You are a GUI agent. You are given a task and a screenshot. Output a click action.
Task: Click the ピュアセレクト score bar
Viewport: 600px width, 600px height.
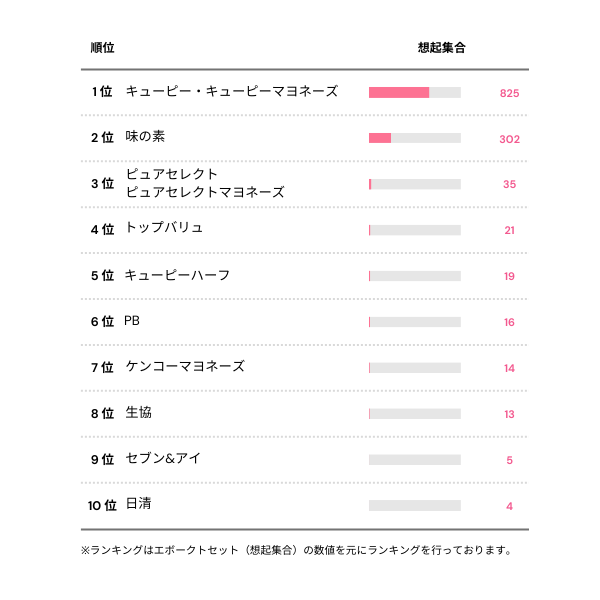414,184
